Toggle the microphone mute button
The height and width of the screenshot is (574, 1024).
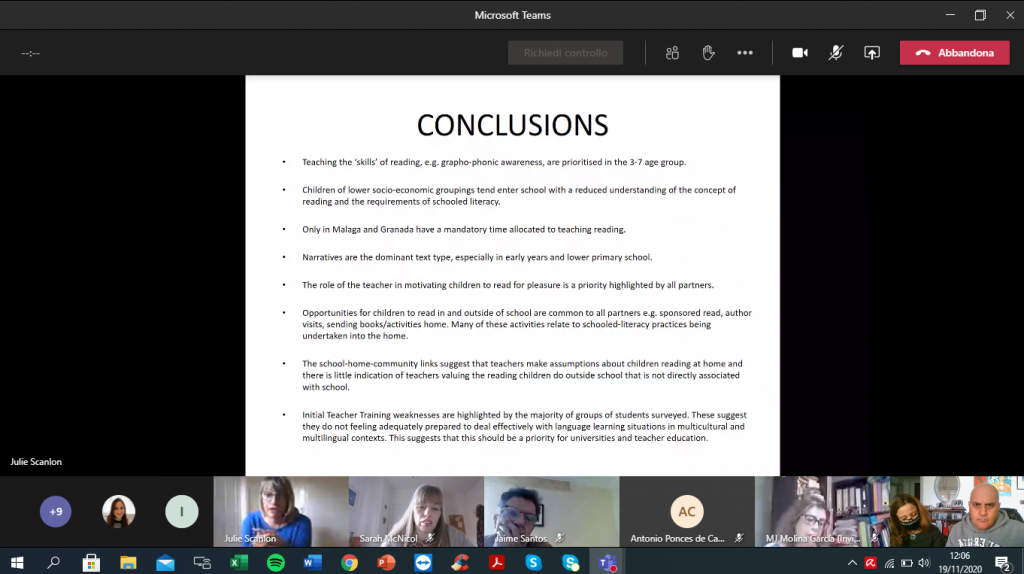point(836,53)
